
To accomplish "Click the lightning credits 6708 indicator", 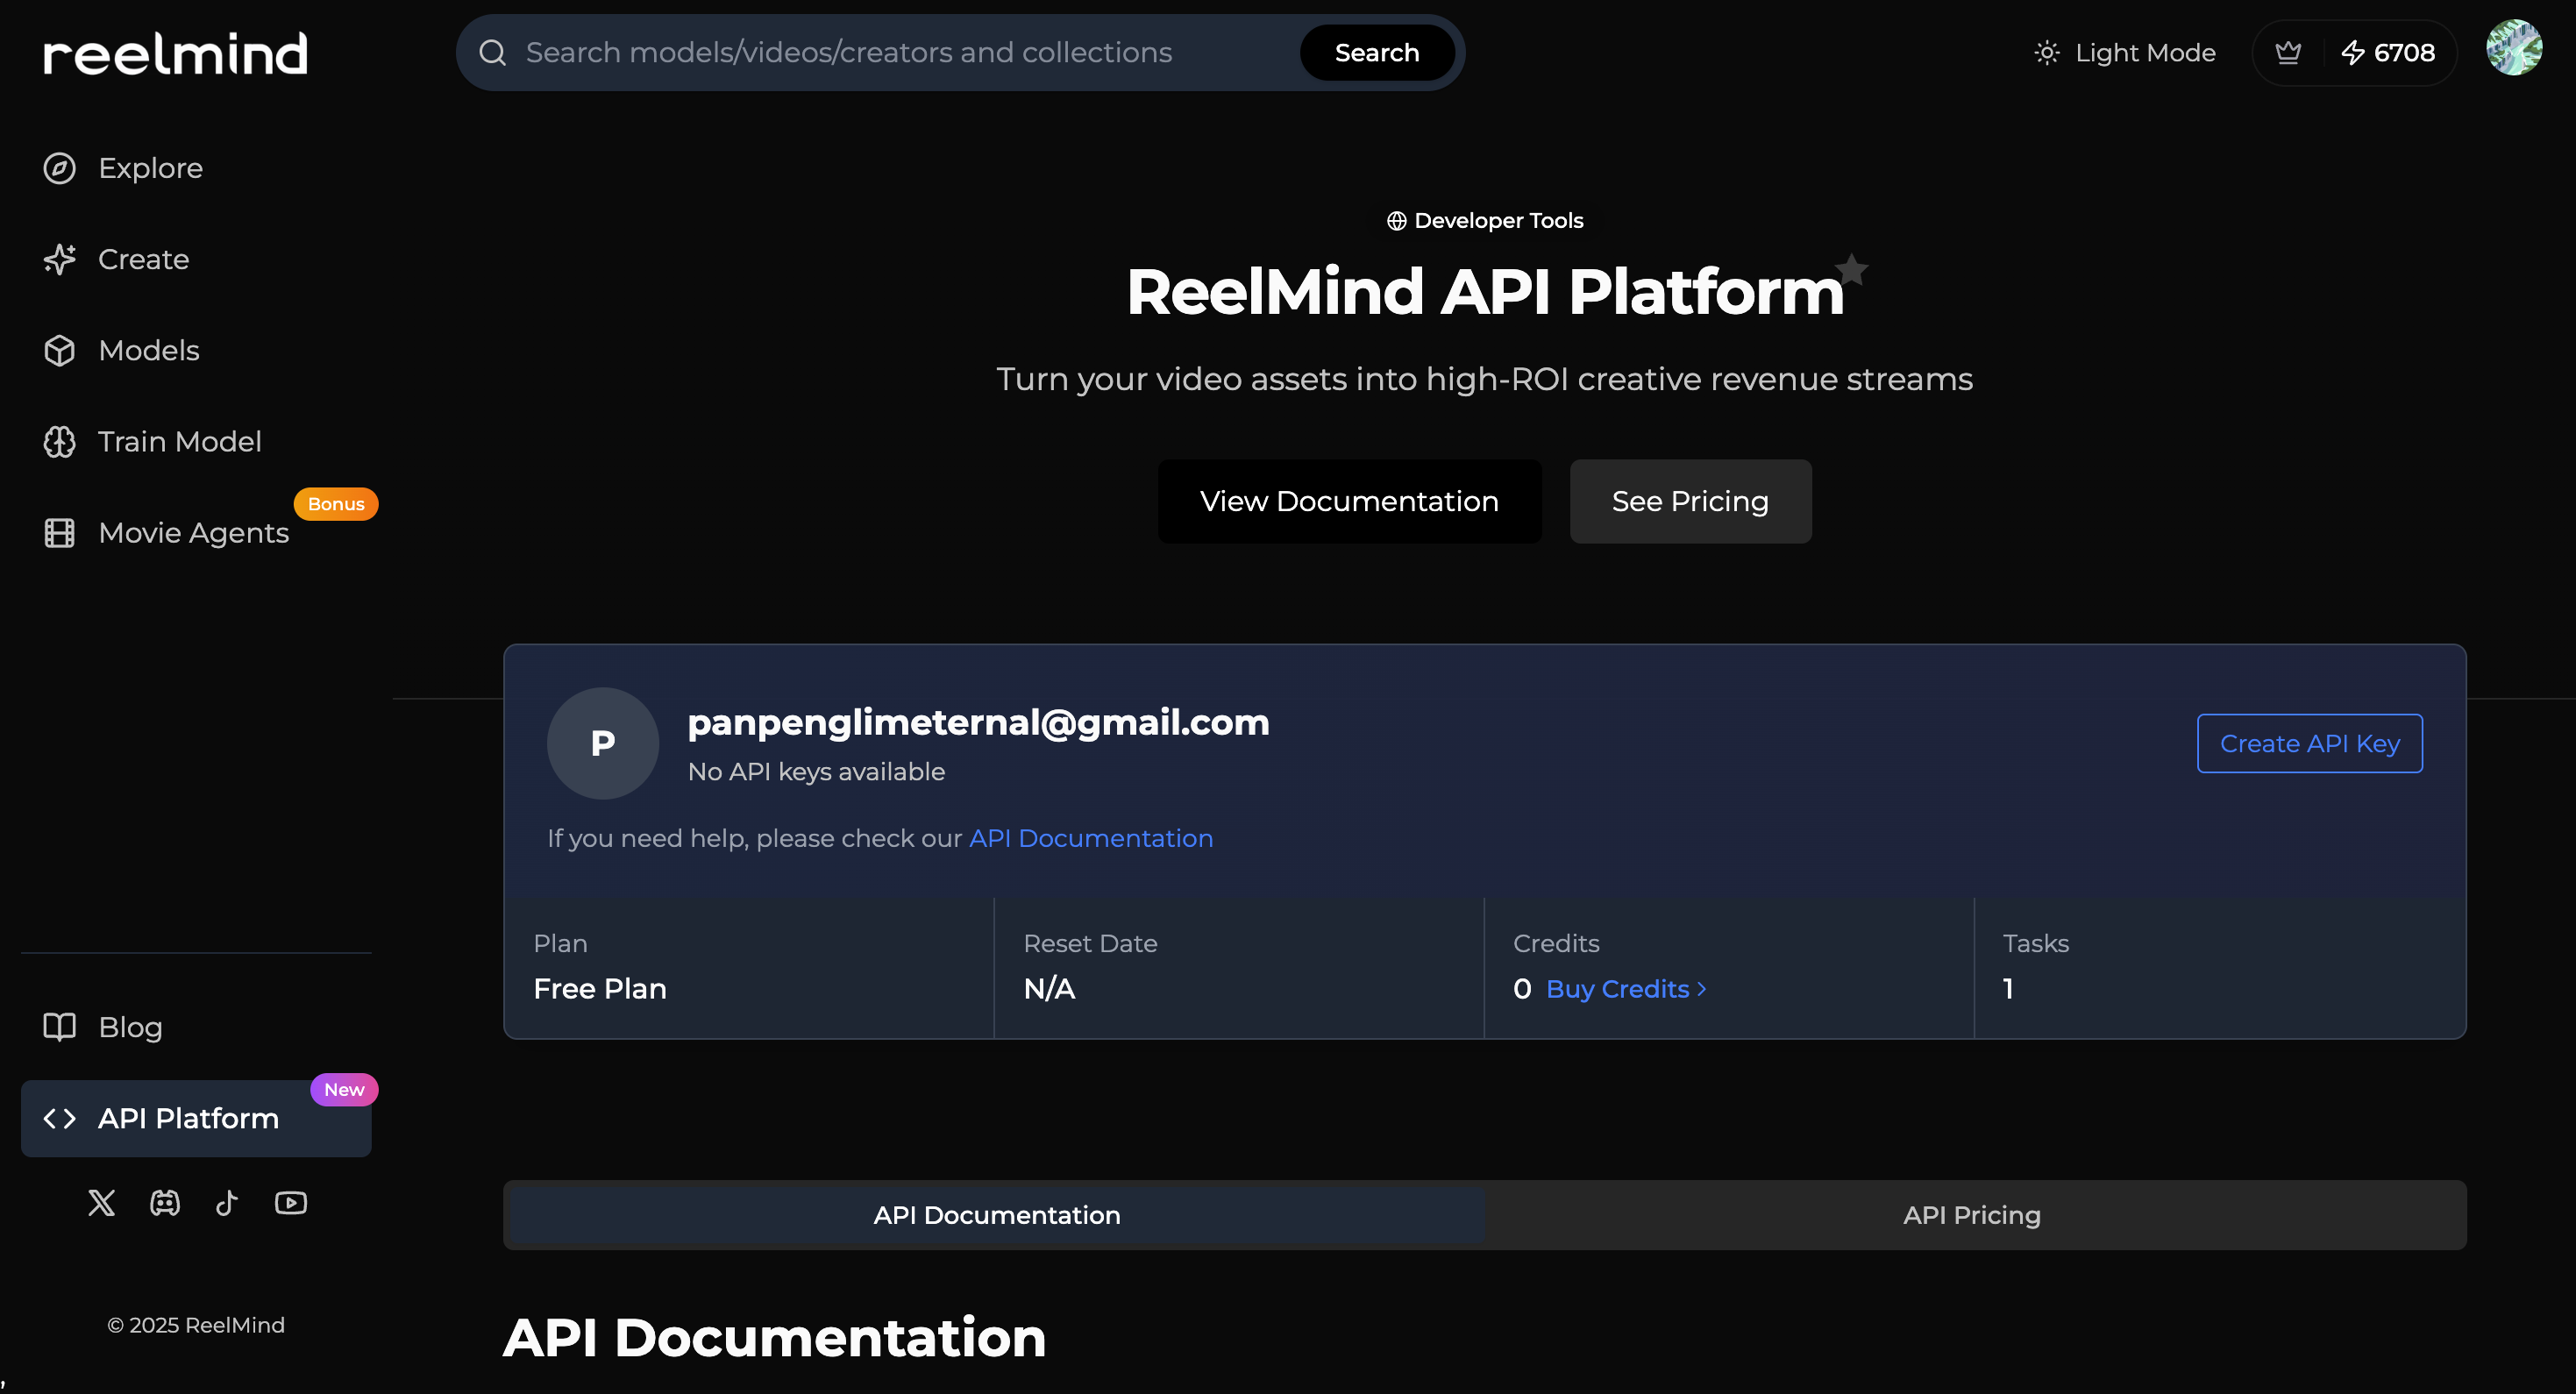I will 2388,52.
